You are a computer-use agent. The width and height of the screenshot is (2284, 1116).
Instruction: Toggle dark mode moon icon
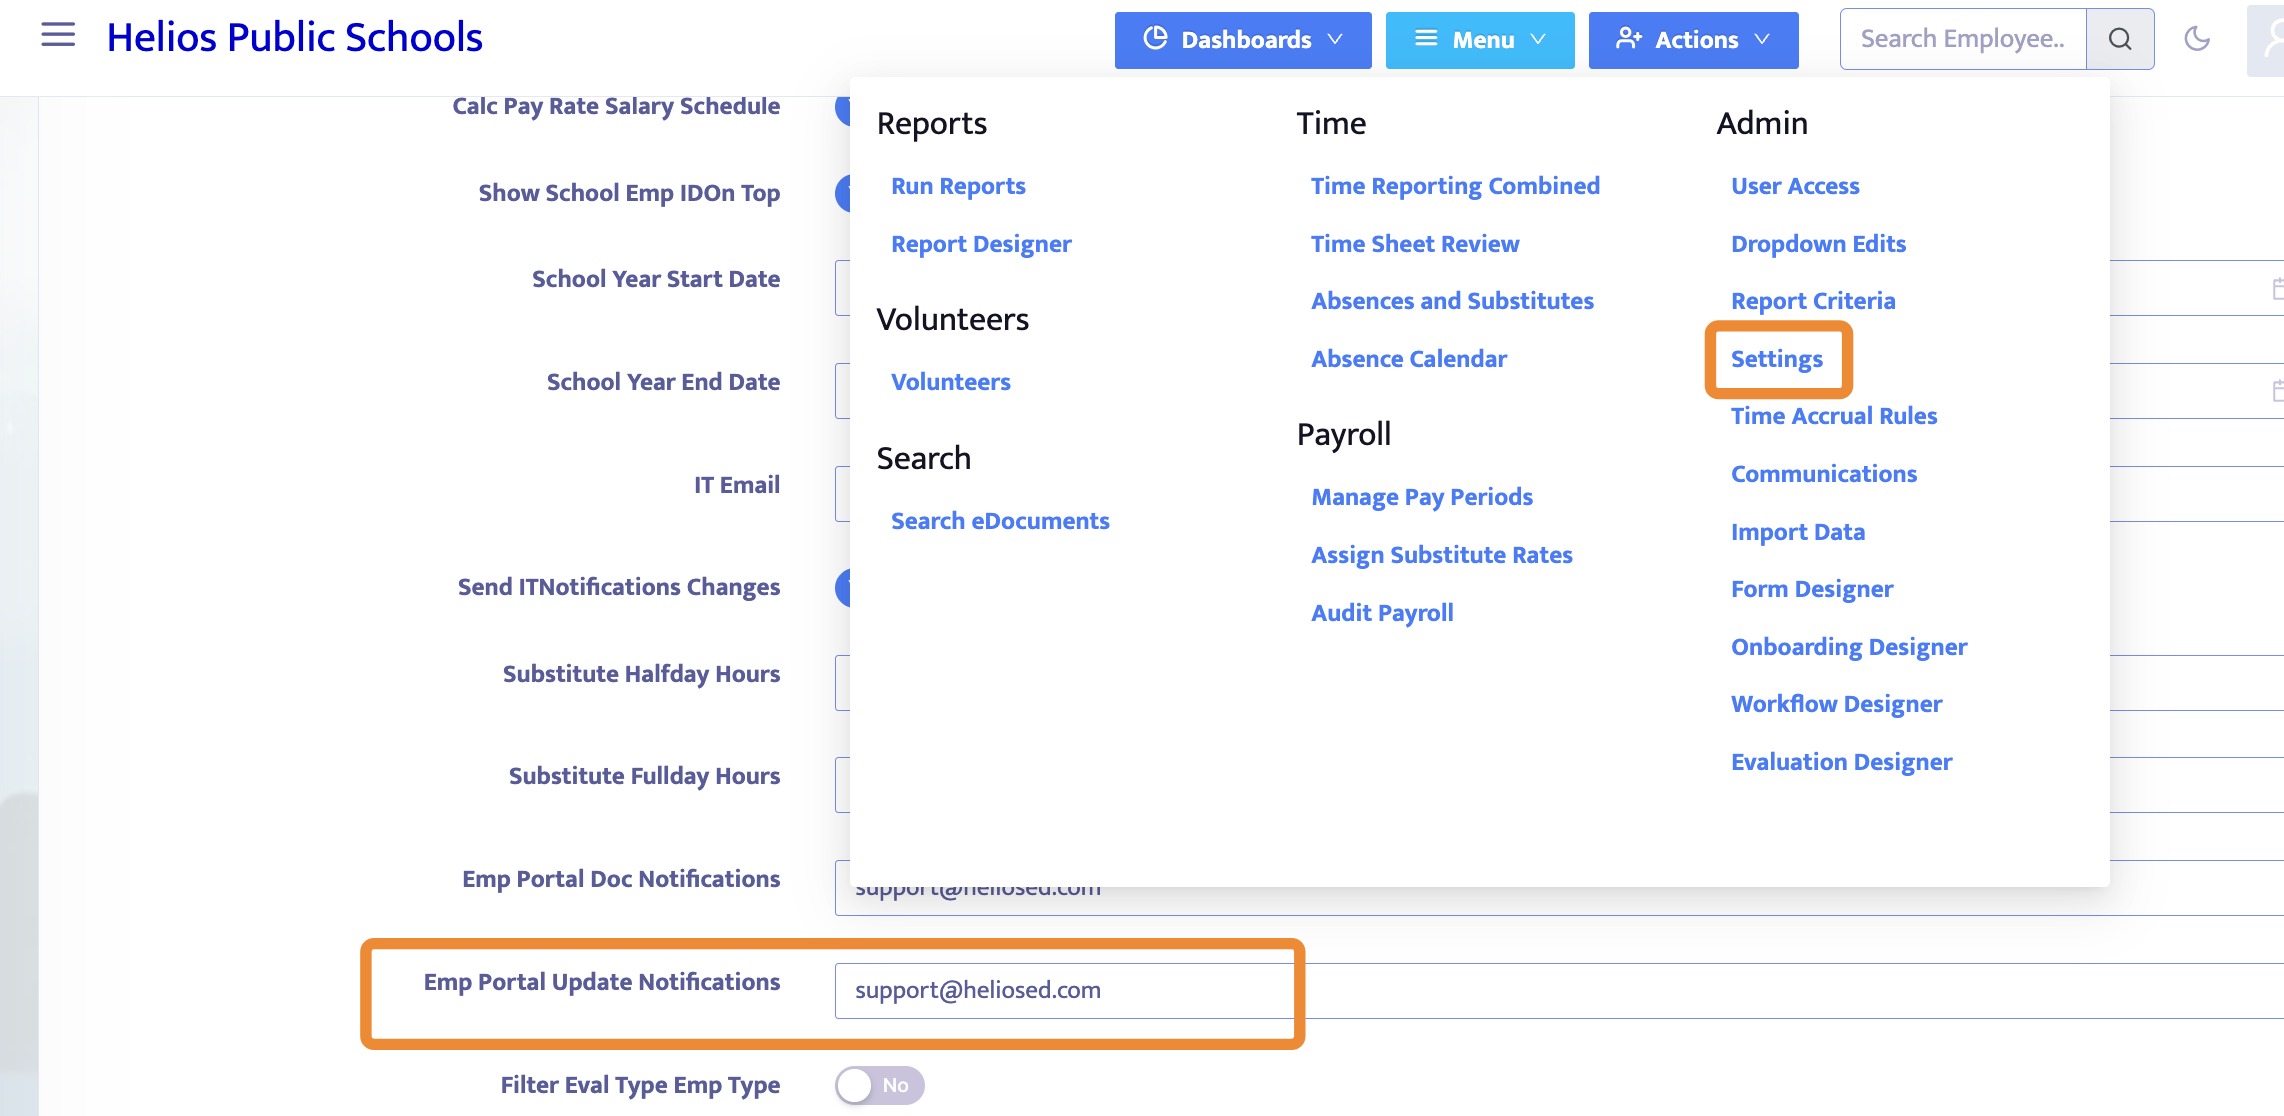coord(2197,39)
